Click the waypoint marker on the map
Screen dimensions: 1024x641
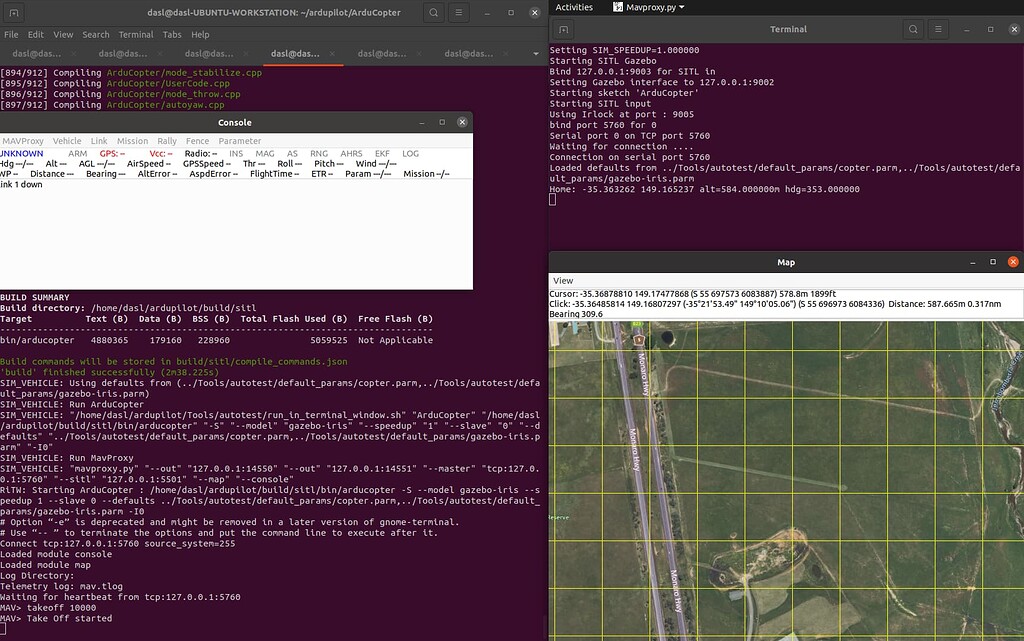[640, 340]
